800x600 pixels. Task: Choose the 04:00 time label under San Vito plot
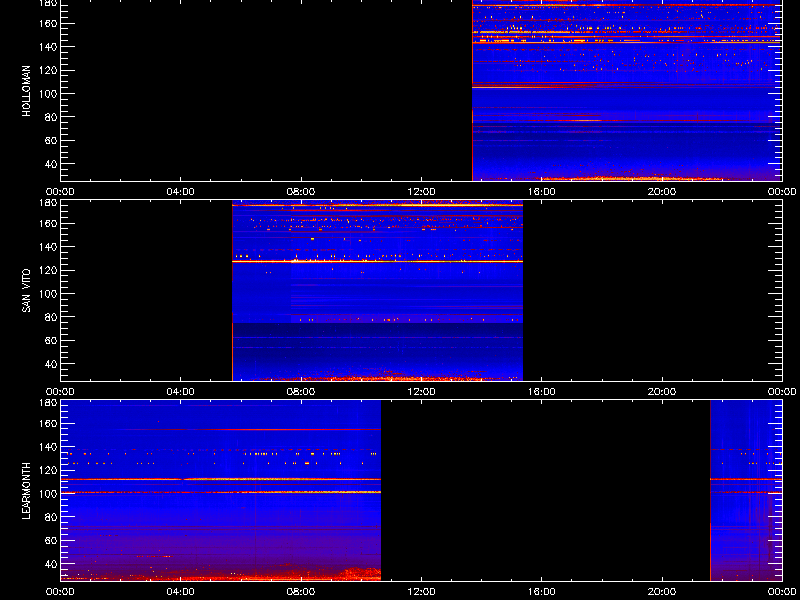click(181, 392)
